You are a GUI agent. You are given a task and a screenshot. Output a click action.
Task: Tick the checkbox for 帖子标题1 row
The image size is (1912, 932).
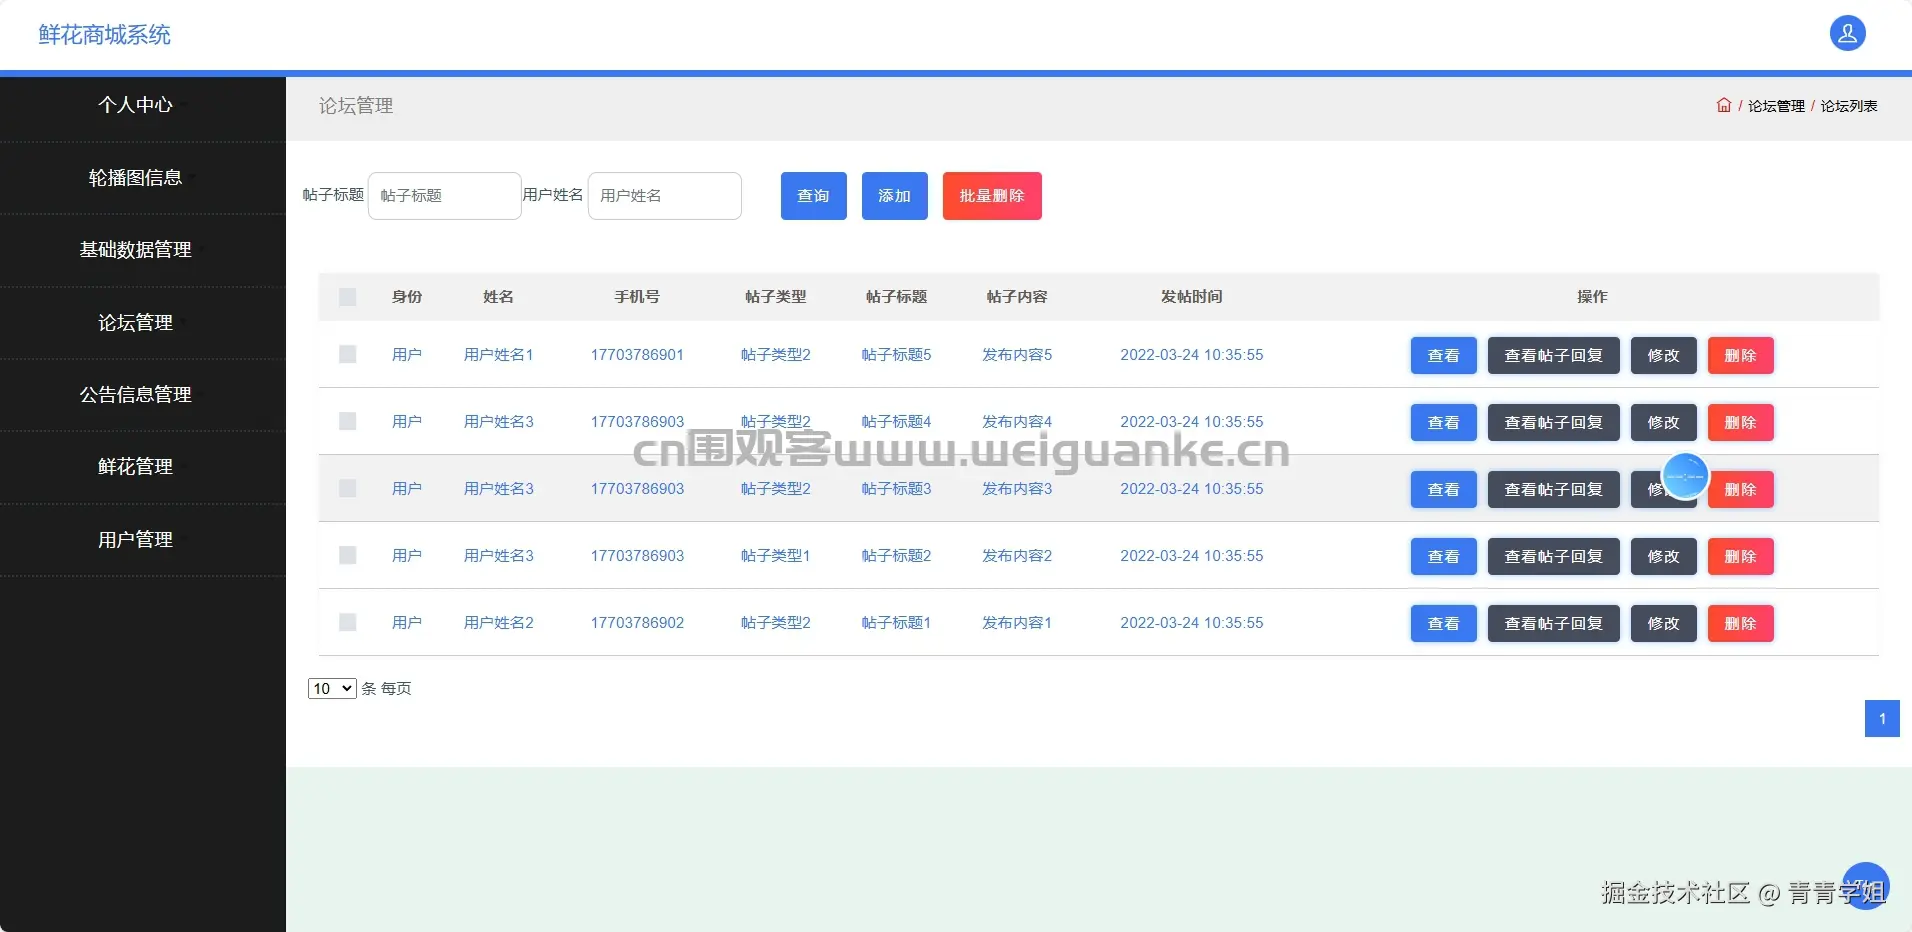pyautogui.click(x=348, y=622)
